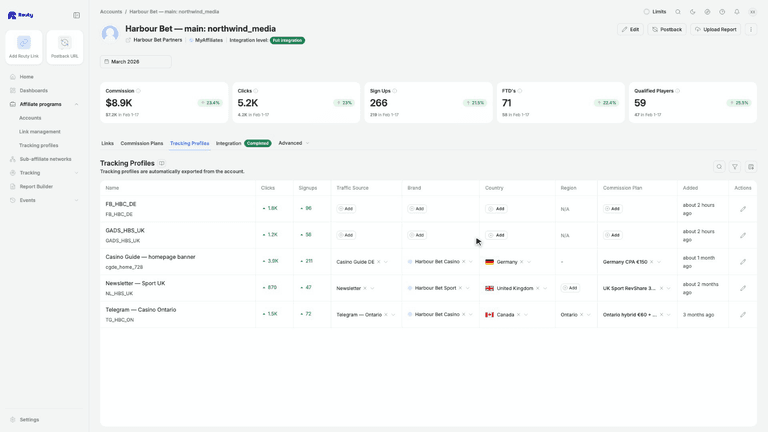Image resolution: width=768 pixels, height=432 pixels.
Task: Click Sign Ups info icon
Action: click(x=395, y=91)
